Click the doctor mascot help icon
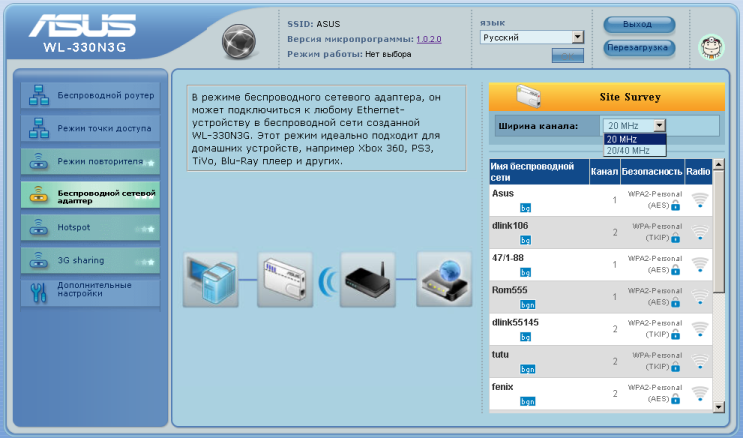The width and height of the screenshot is (743, 438). 712,47
